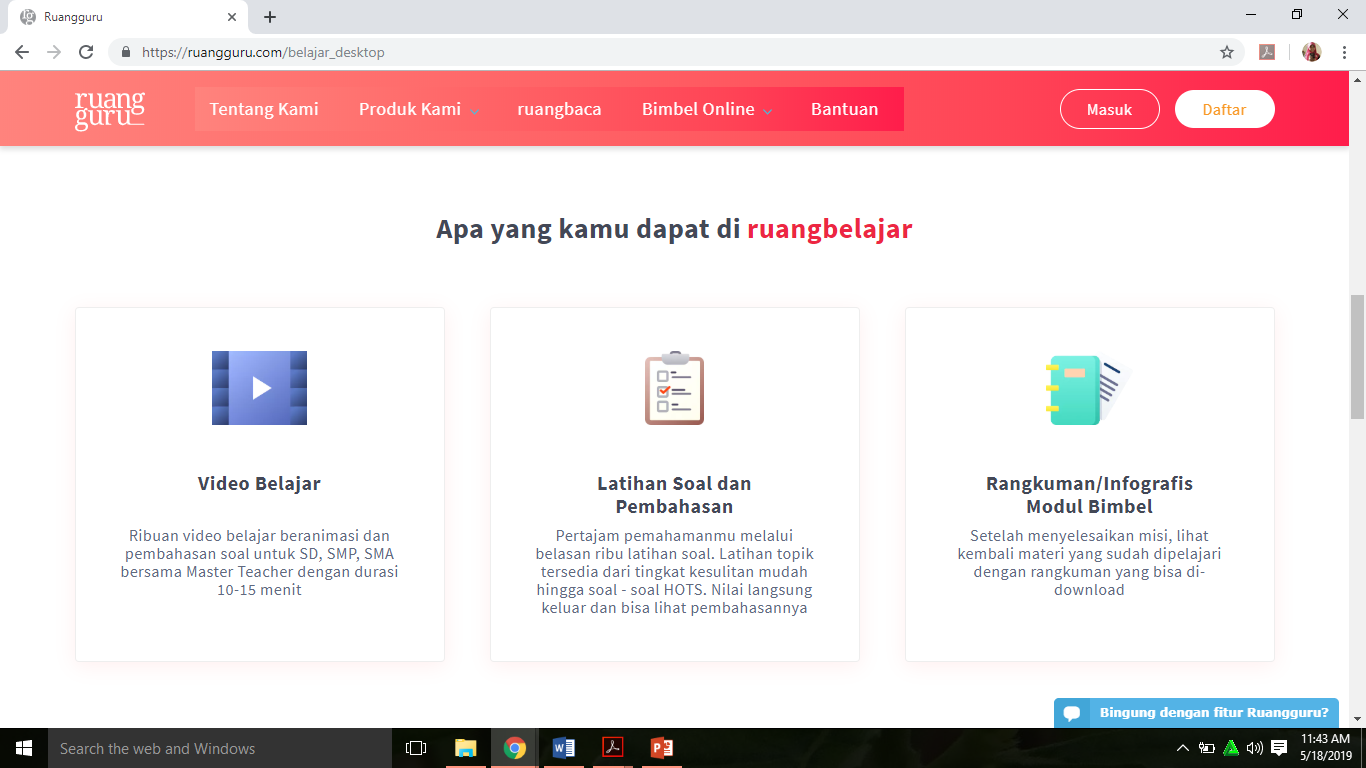Click the Masuk login button

[1110, 109]
